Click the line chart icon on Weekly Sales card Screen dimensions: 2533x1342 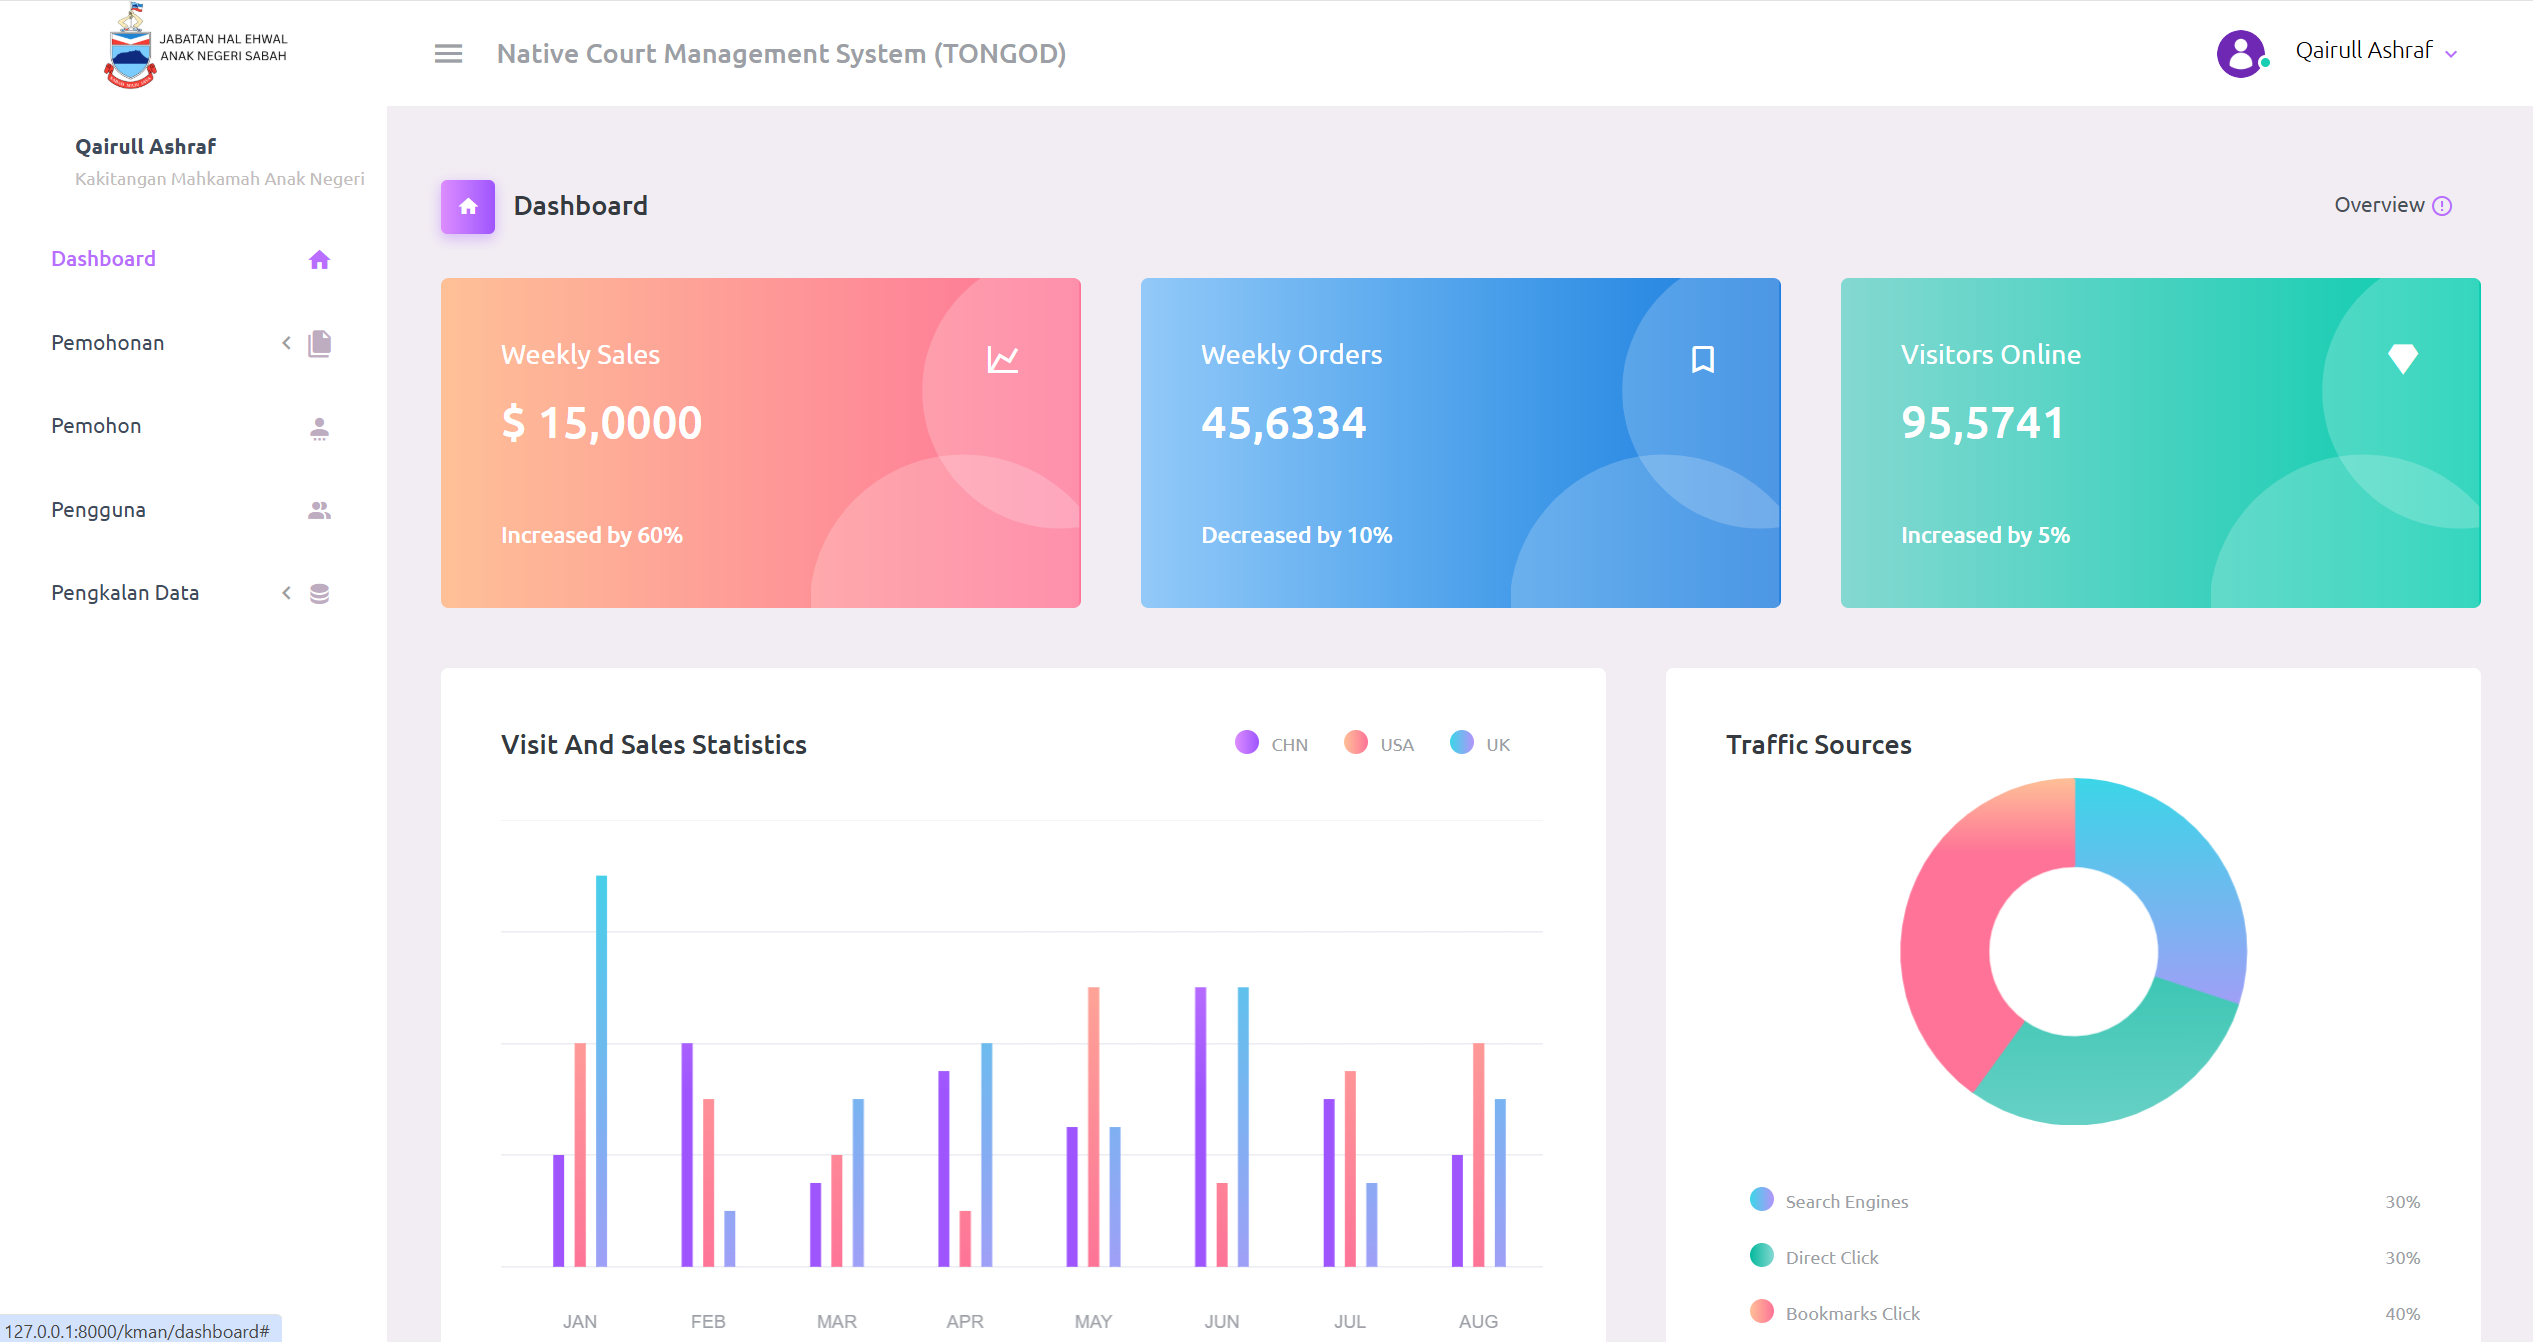tap(1002, 359)
